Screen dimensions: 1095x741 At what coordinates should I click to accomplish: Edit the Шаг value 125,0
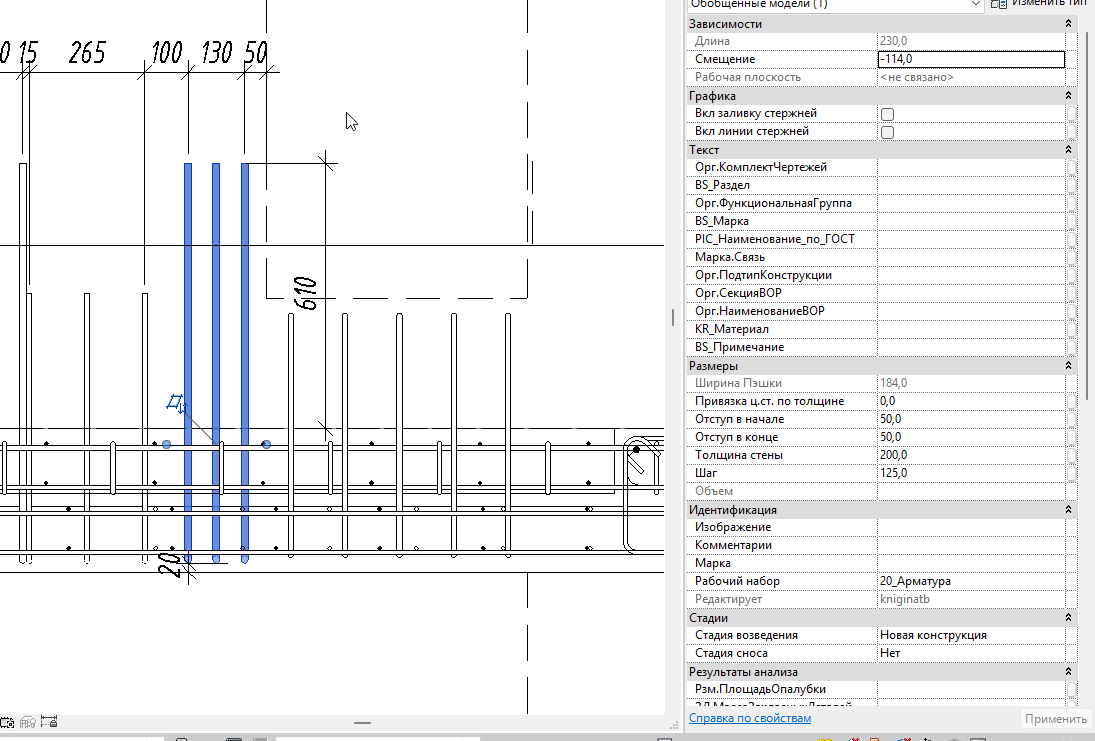(x=971, y=473)
